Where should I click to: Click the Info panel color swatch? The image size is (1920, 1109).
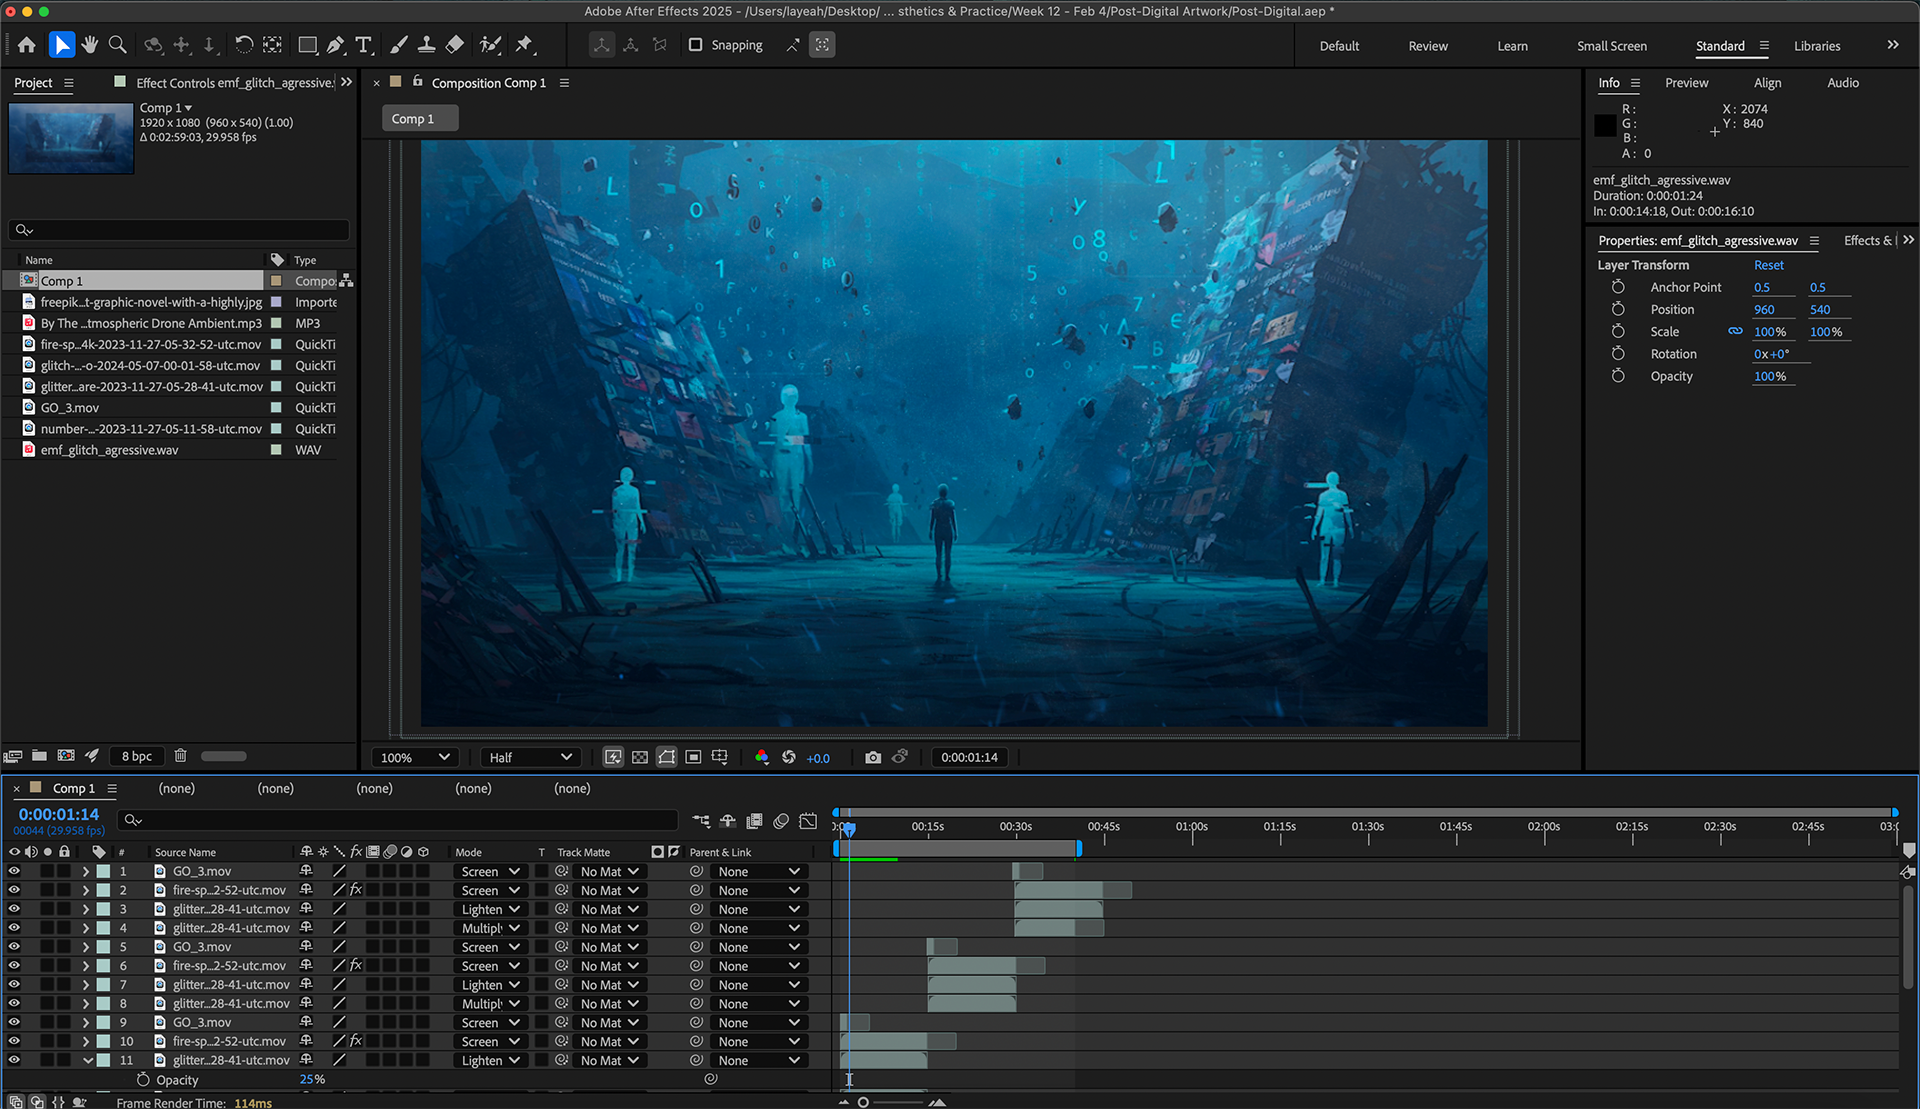(x=1605, y=125)
